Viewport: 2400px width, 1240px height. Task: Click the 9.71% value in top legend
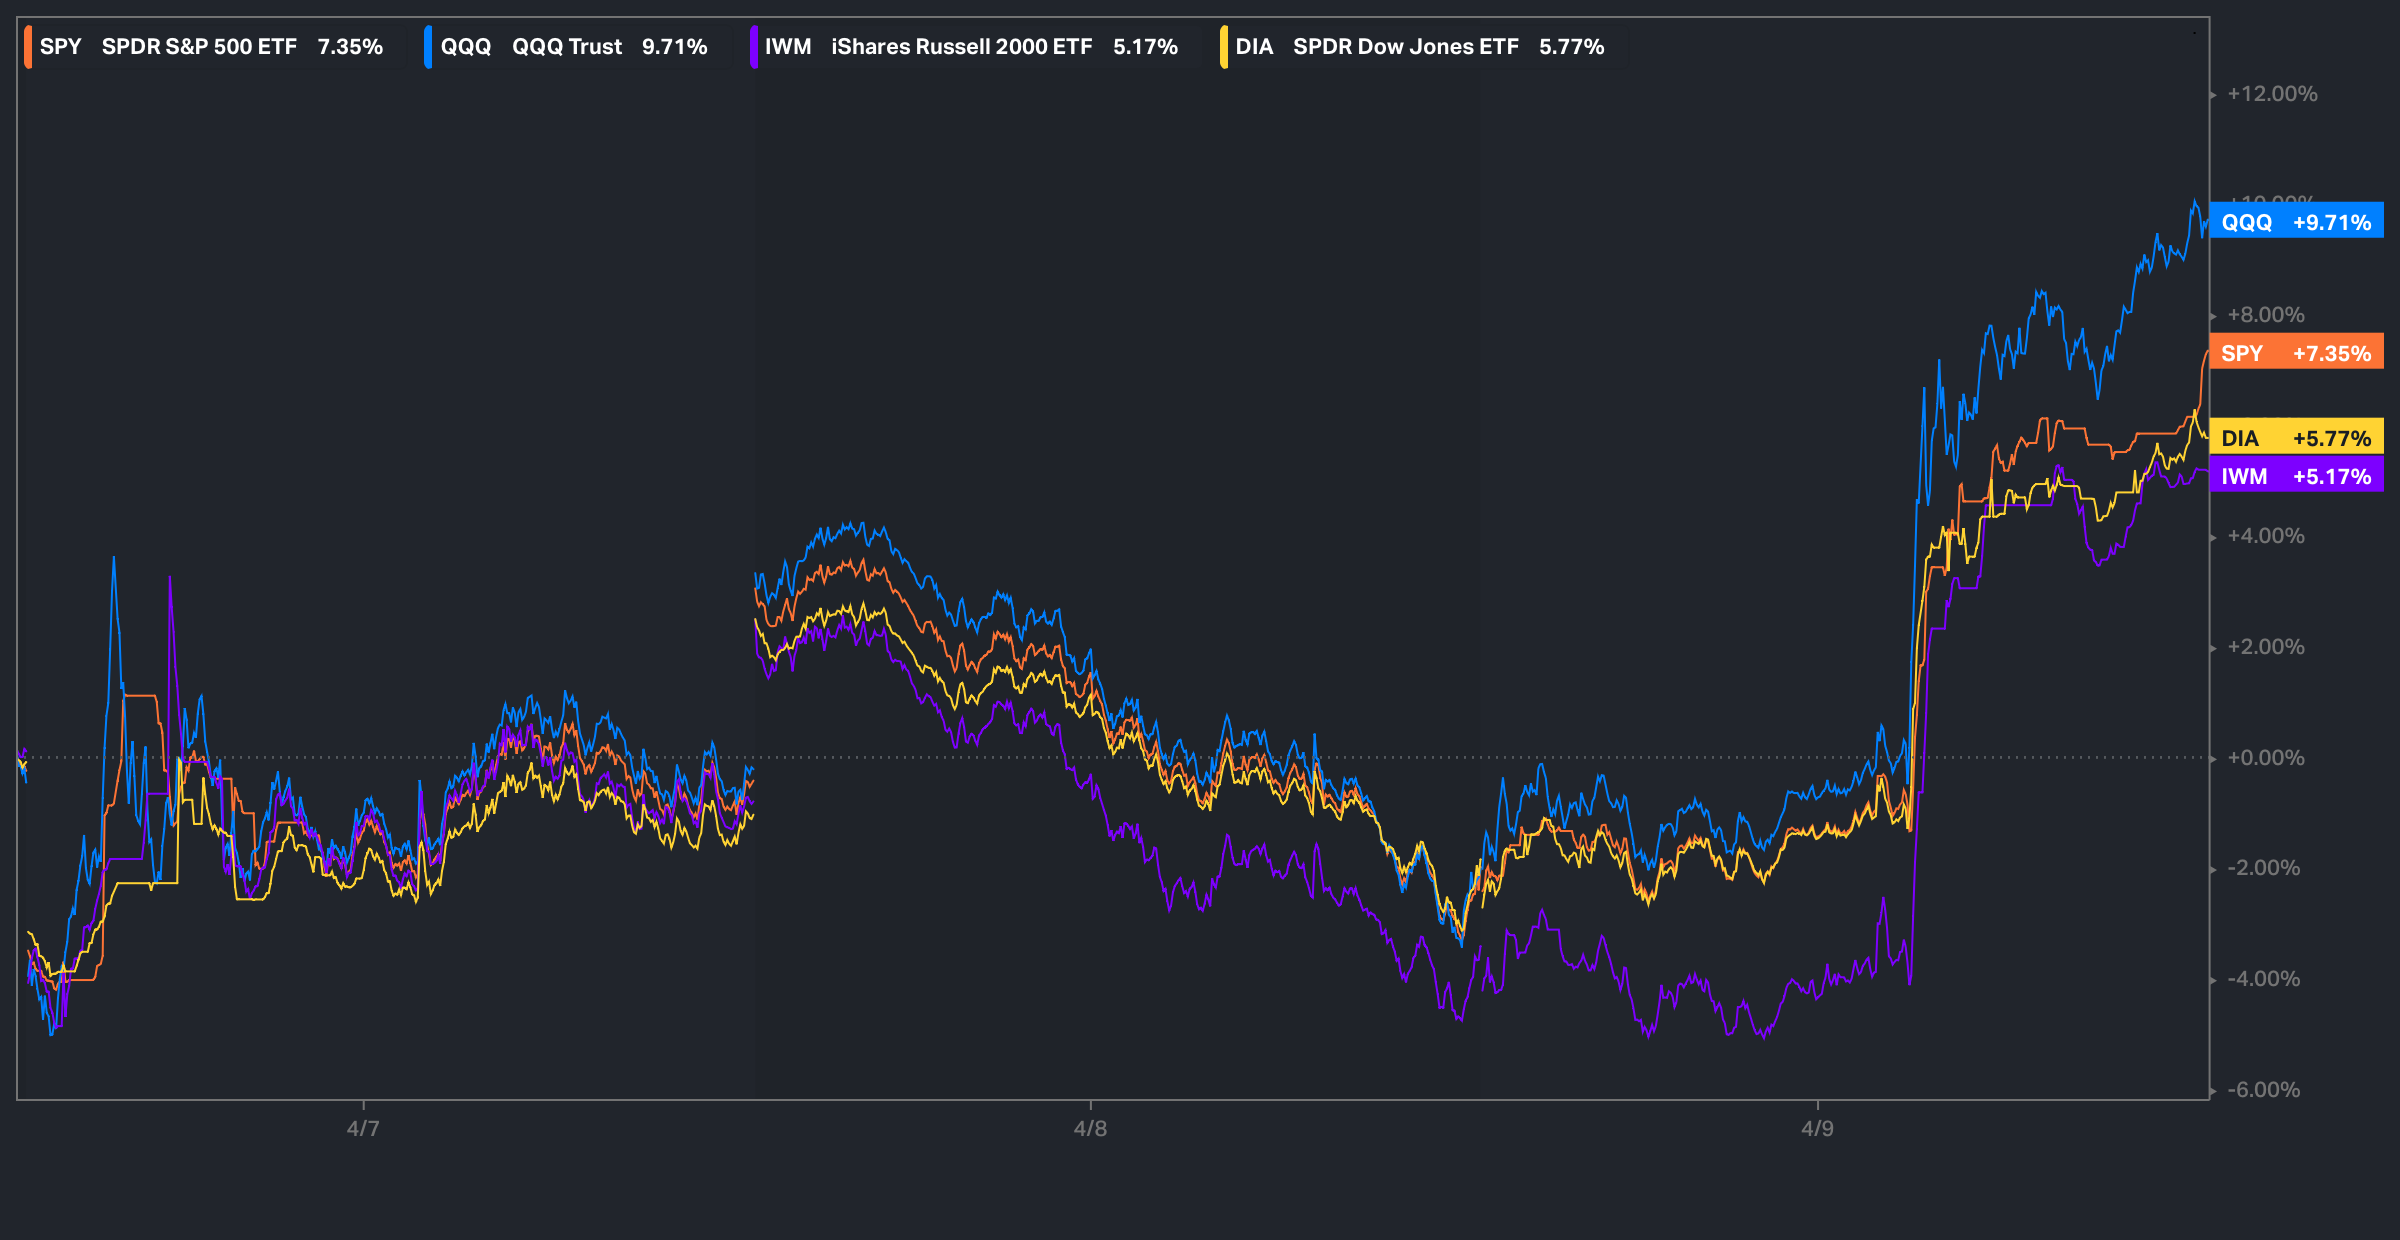tap(674, 47)
